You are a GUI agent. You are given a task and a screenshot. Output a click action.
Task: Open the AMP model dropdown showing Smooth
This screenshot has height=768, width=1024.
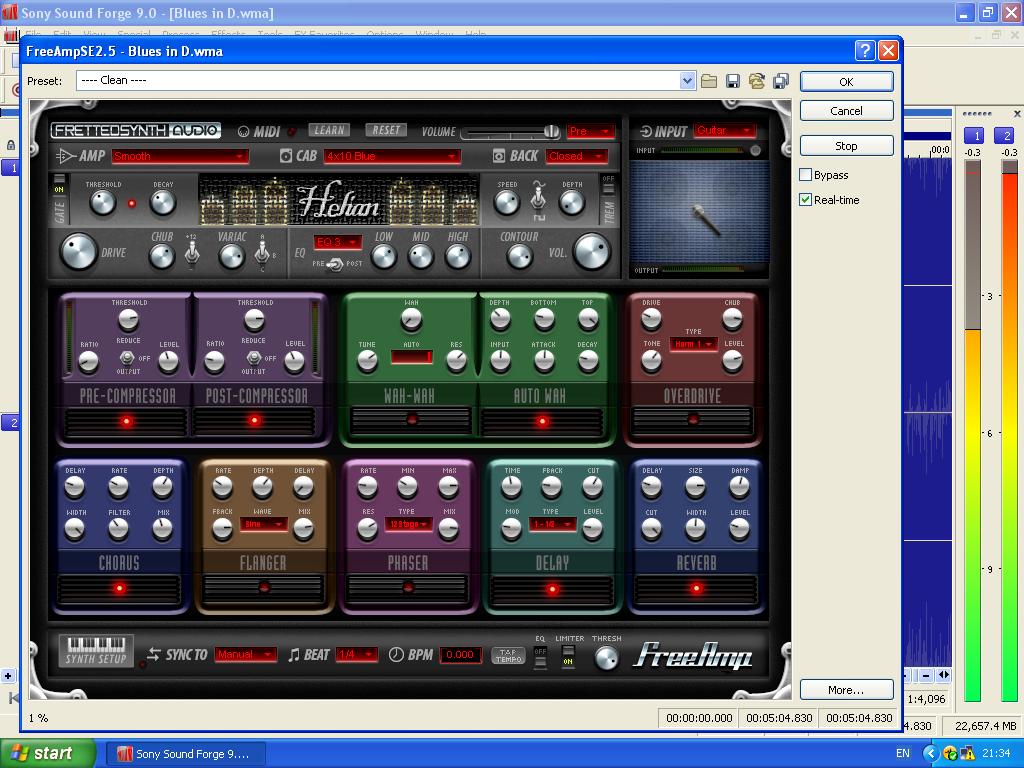coord(180,156)
